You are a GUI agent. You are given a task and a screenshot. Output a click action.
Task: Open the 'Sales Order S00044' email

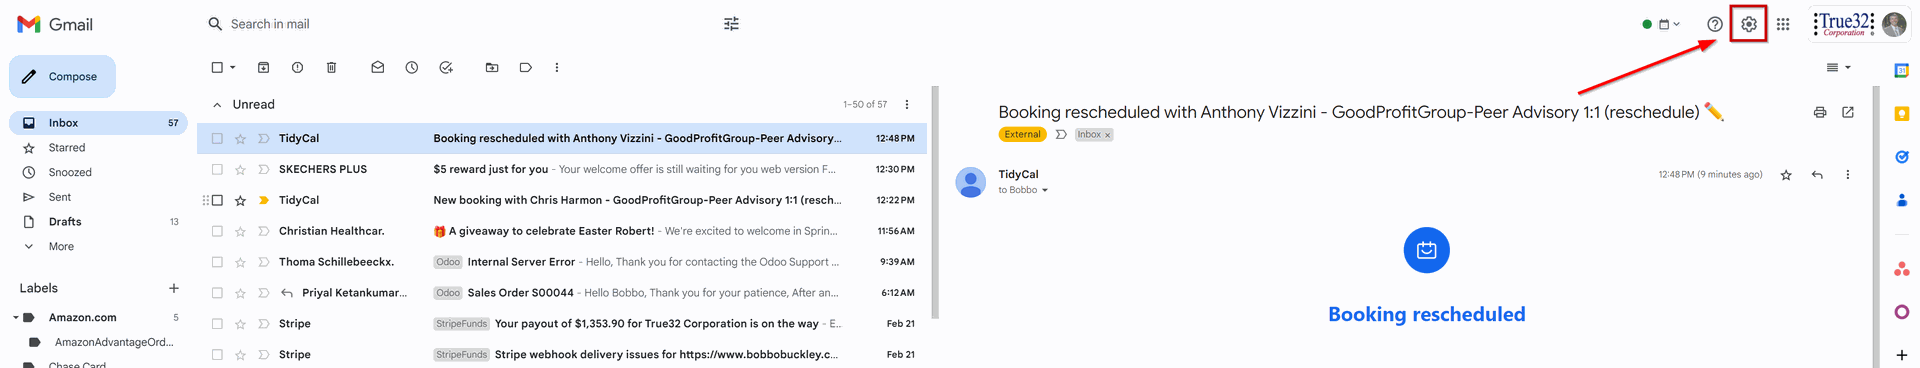[x=562, y=293]
